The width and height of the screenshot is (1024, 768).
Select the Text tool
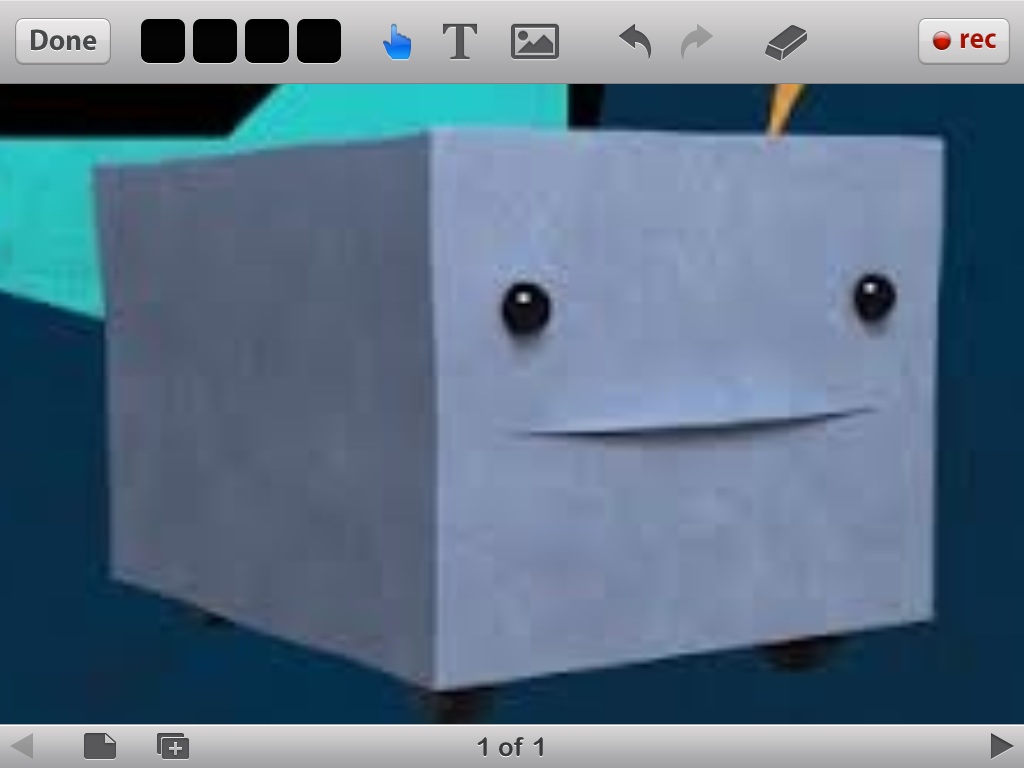coord(460,42)
